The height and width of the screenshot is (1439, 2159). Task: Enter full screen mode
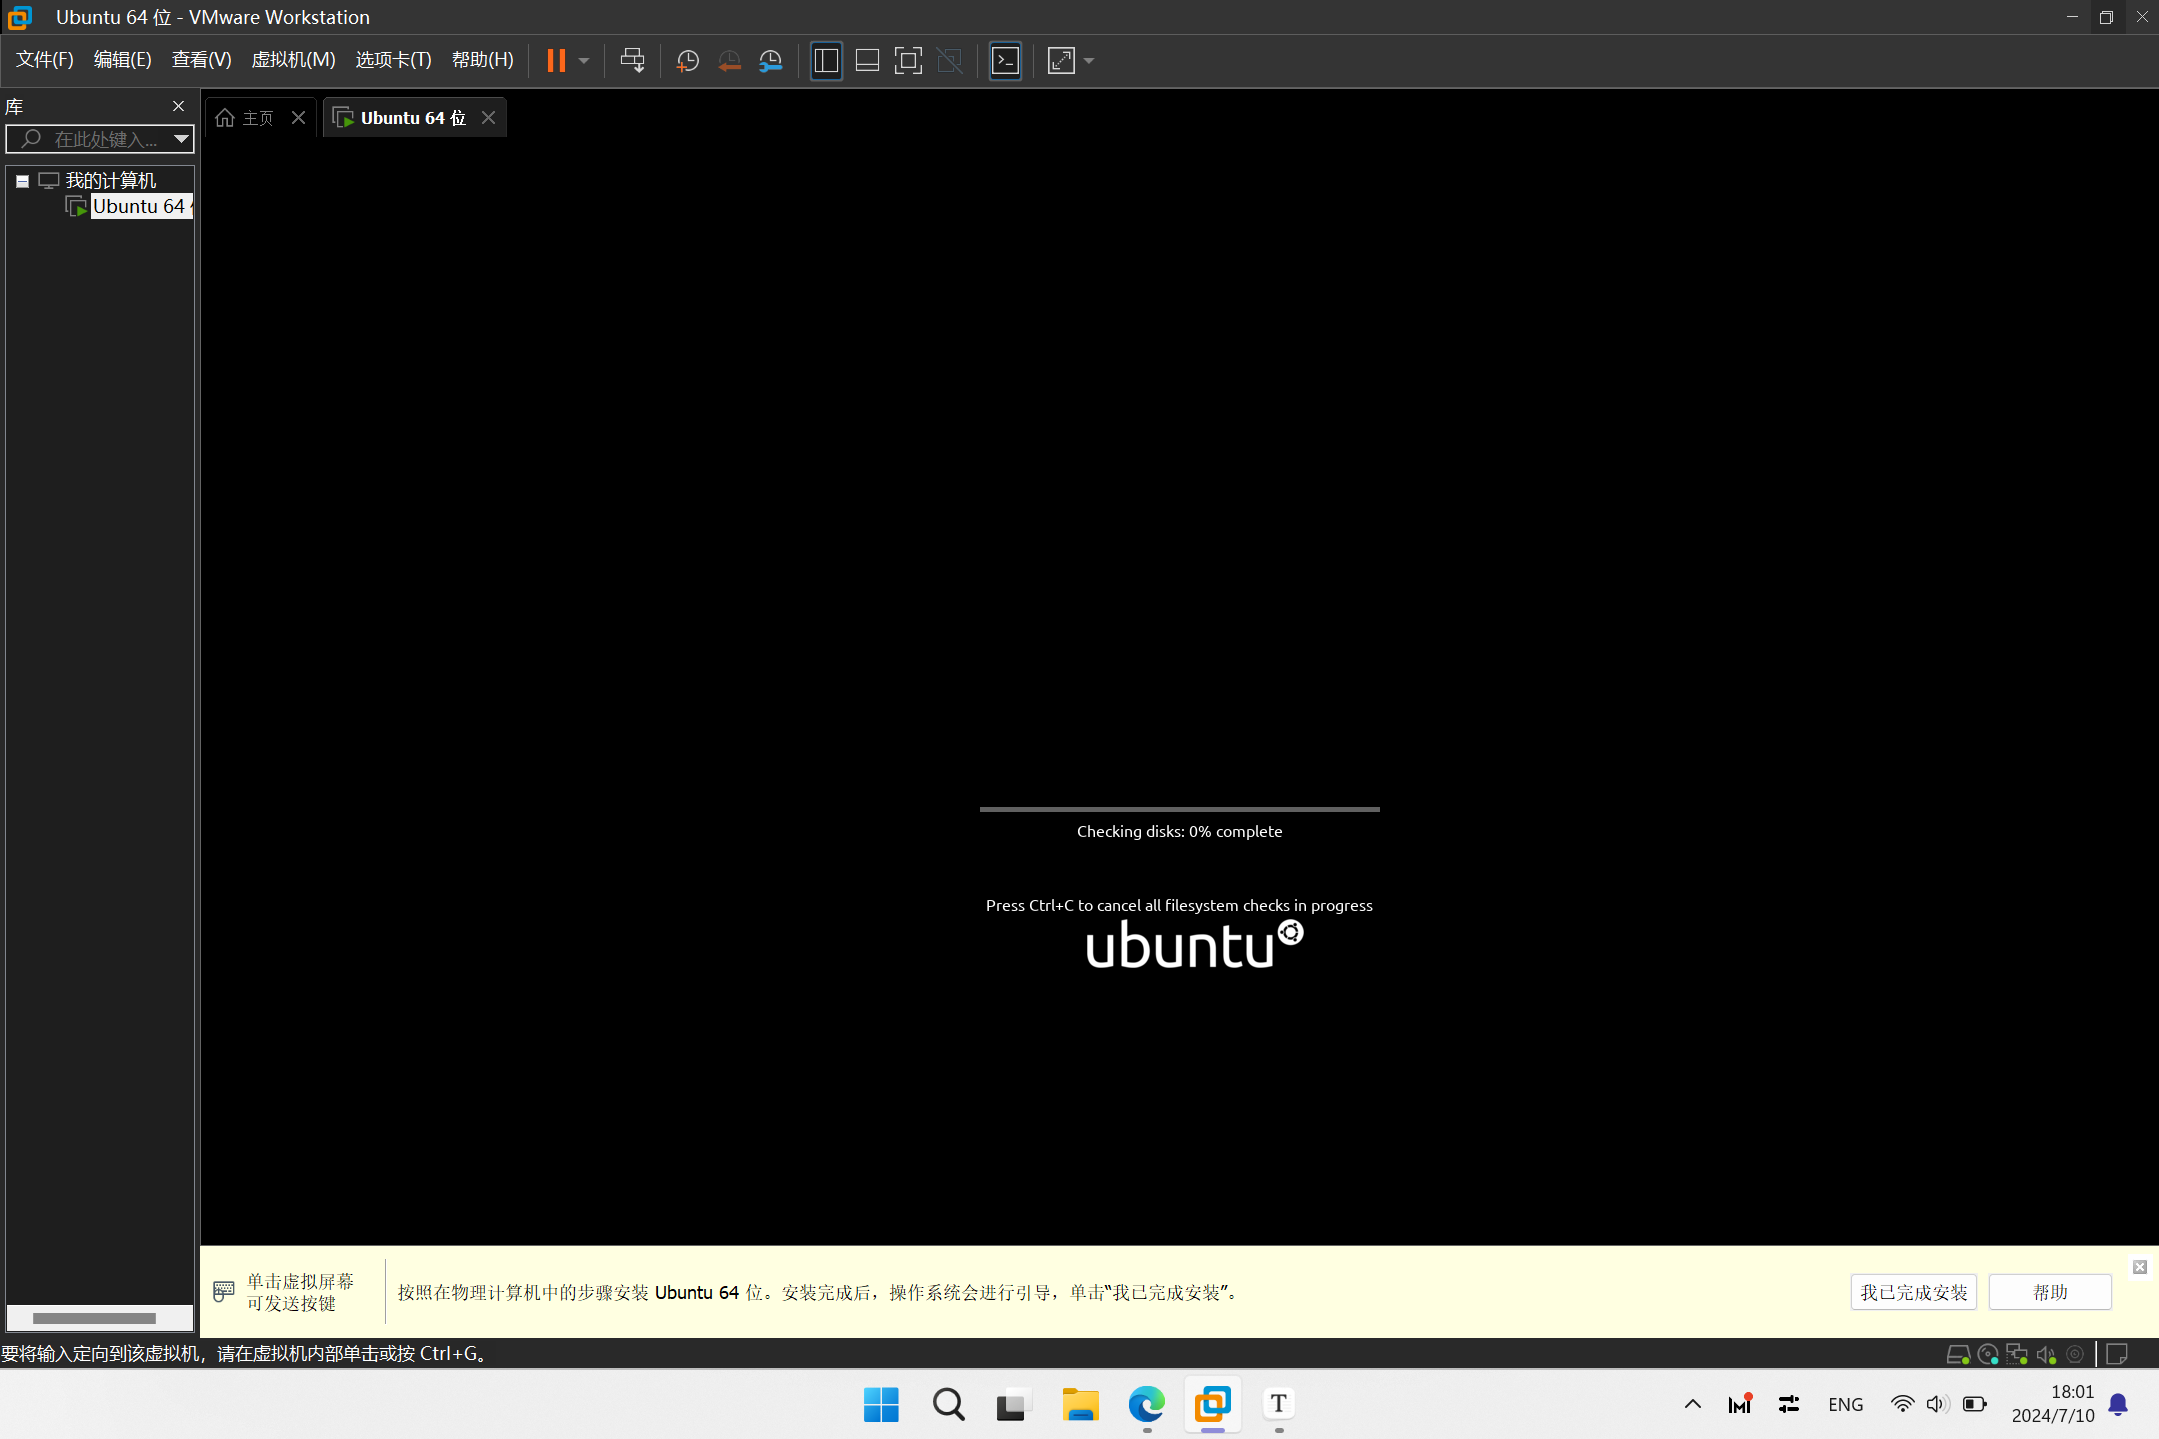908,60
